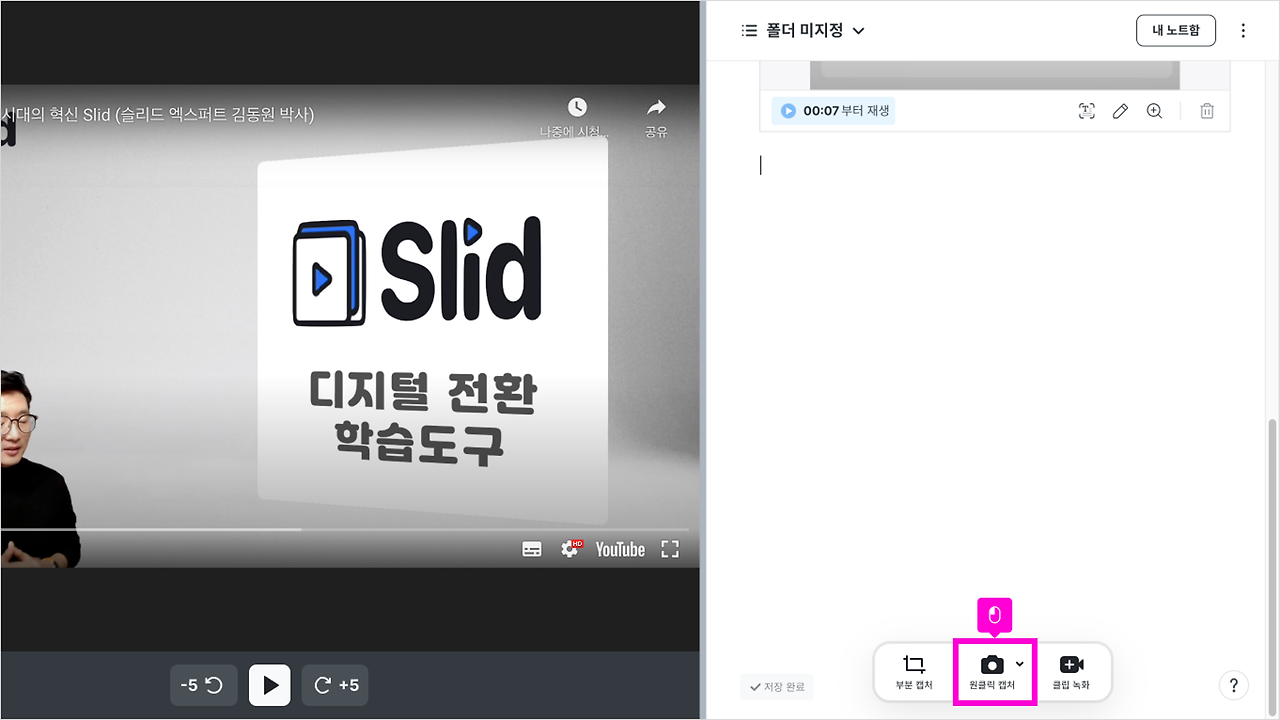Replay from 00:07 using the playback chip

point(833,111)
